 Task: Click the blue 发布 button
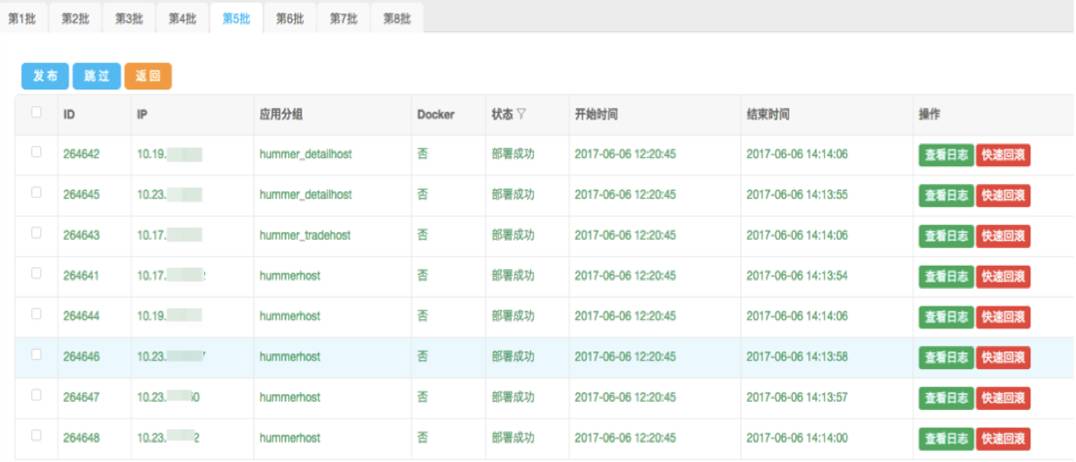click(x=45, y=76)
